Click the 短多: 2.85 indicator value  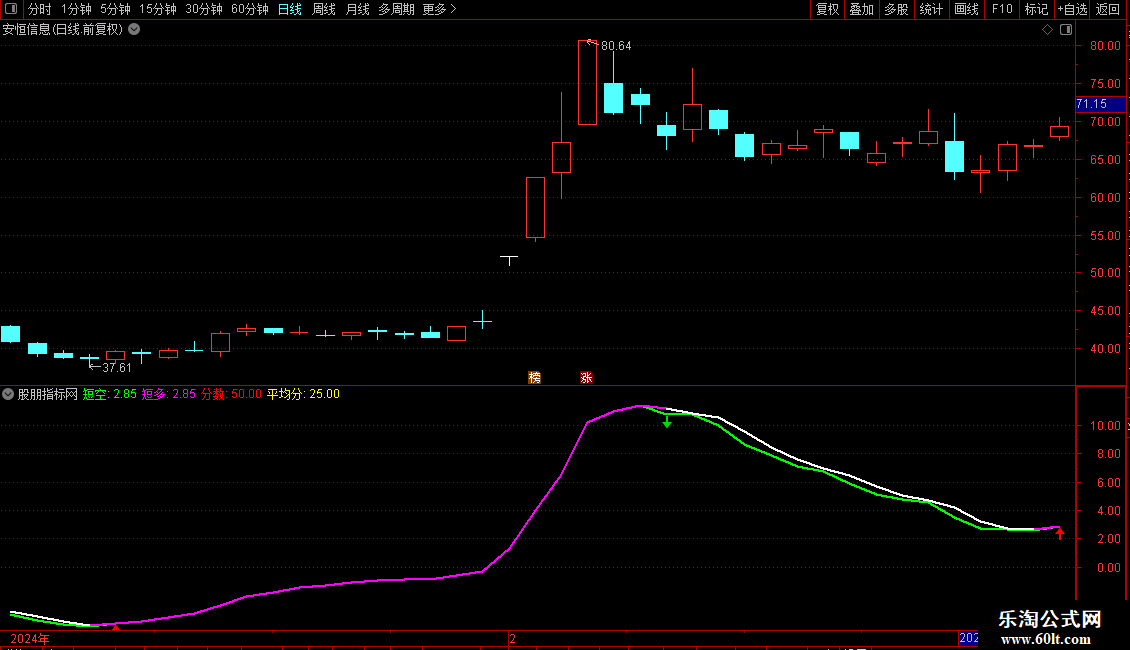(x=169, y=394)
